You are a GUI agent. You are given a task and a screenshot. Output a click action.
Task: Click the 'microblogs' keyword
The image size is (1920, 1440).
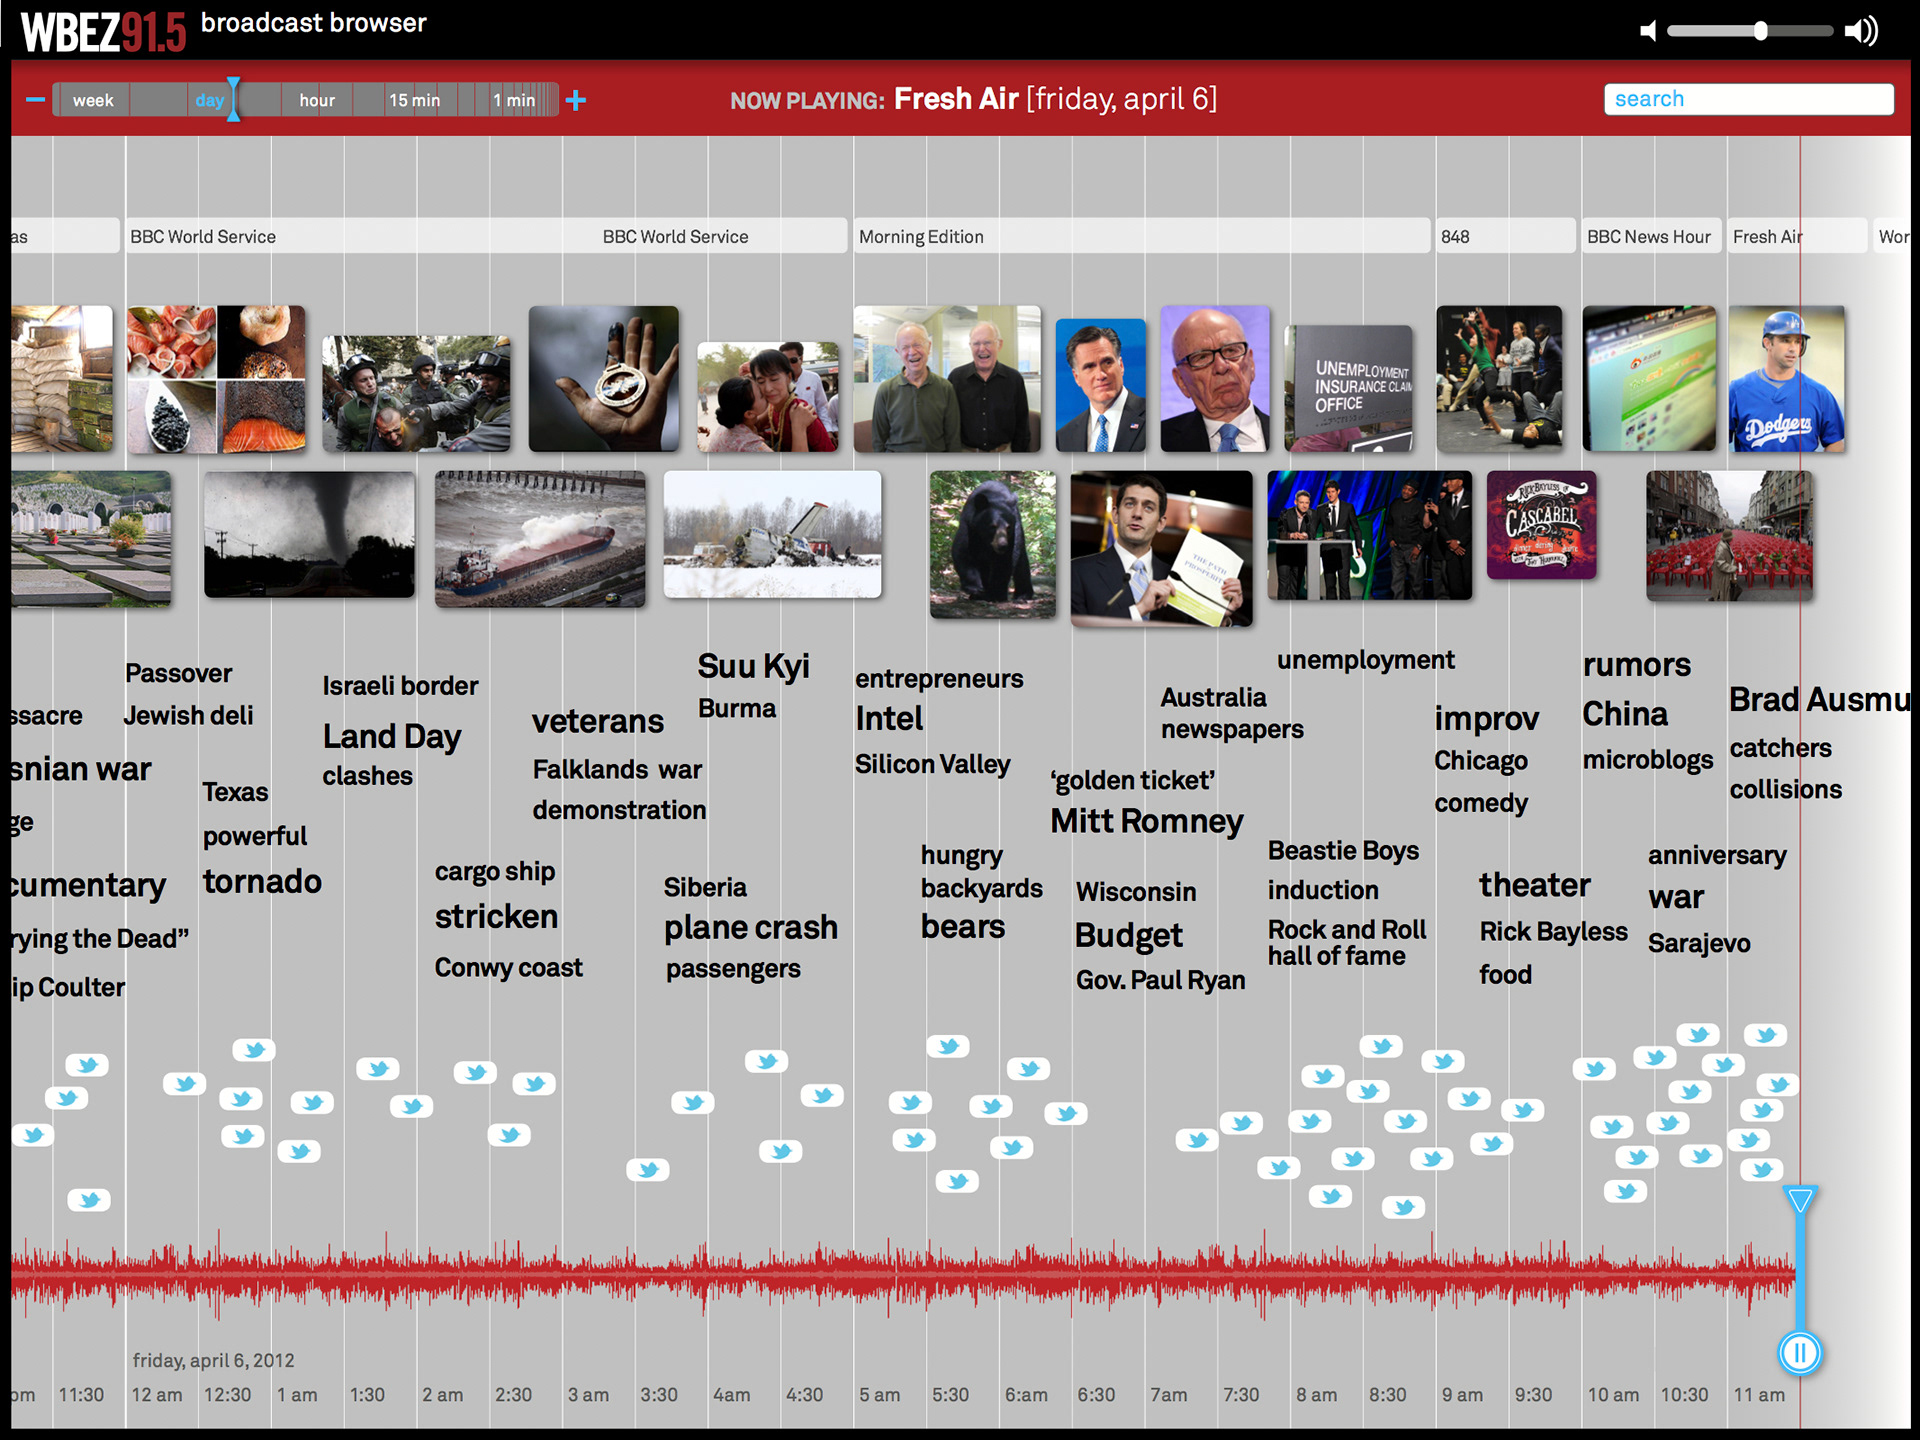coord(1648,761)
